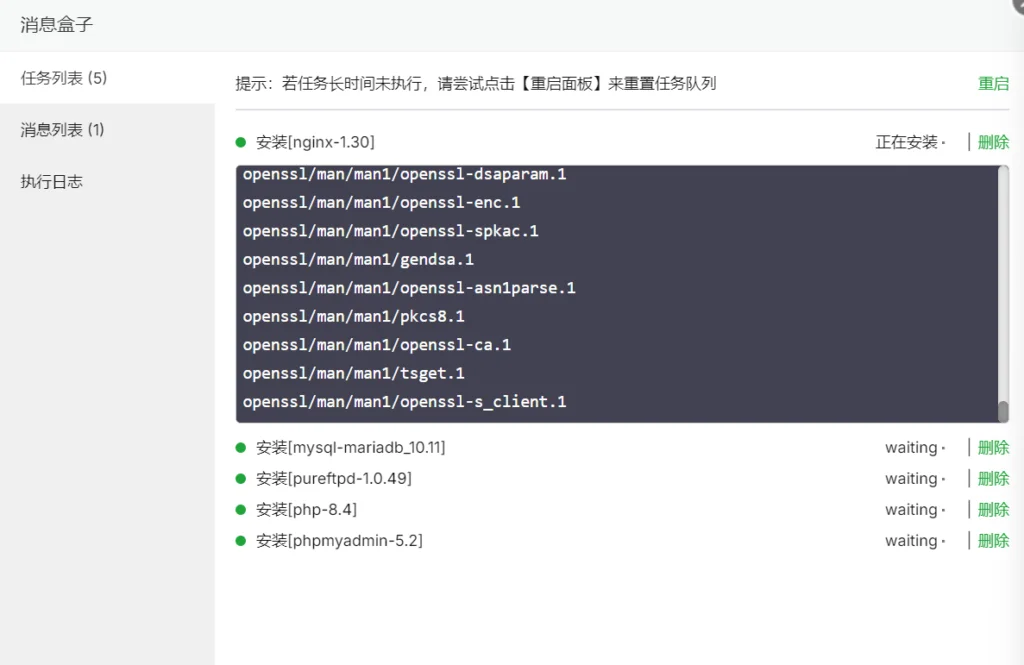
Task: Select the 安装[nginx-1.30] task label
Action: pos(315,142)
